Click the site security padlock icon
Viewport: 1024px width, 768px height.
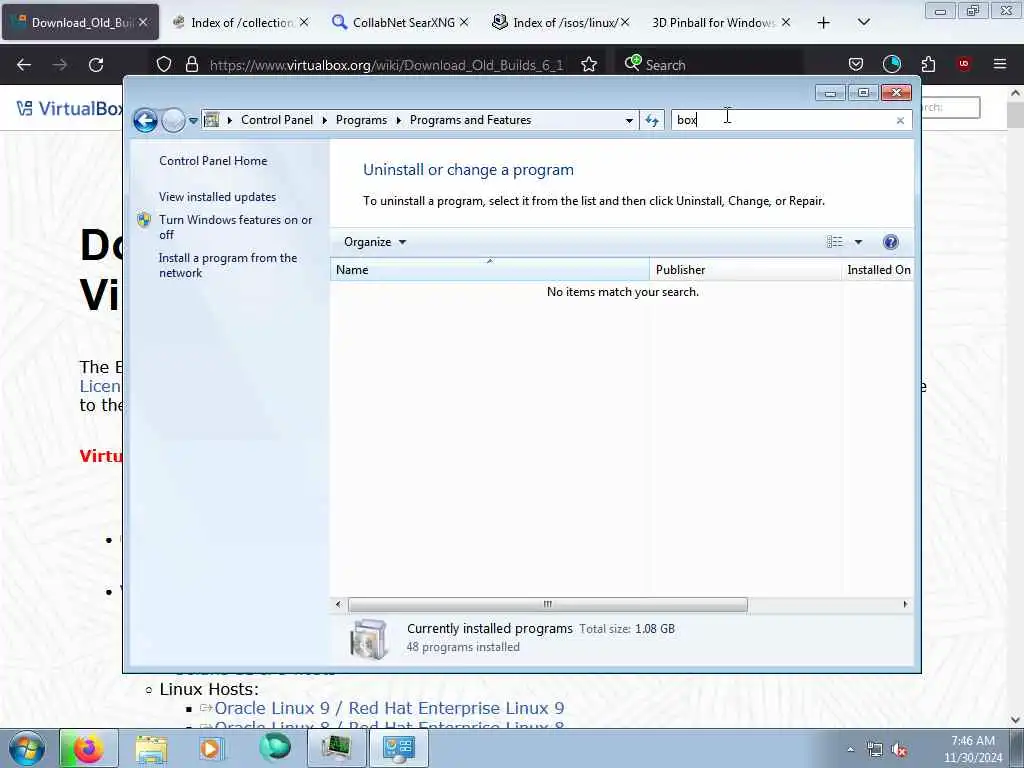191,64
